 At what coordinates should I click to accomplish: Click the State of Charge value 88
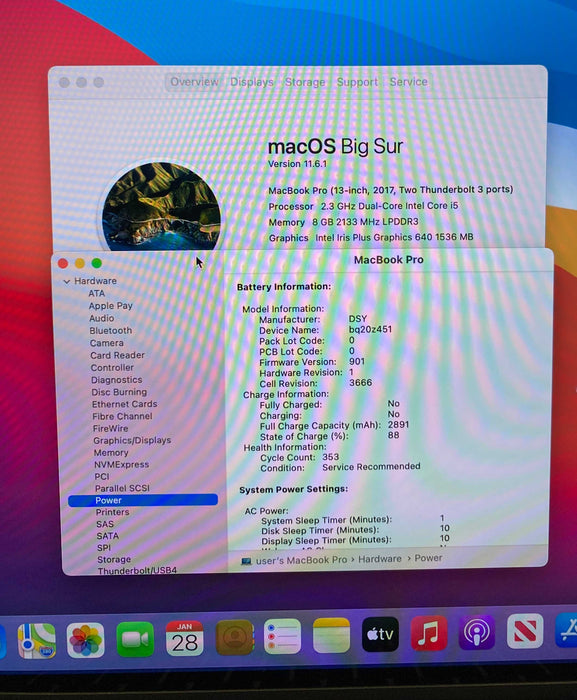tap(393, 435)
